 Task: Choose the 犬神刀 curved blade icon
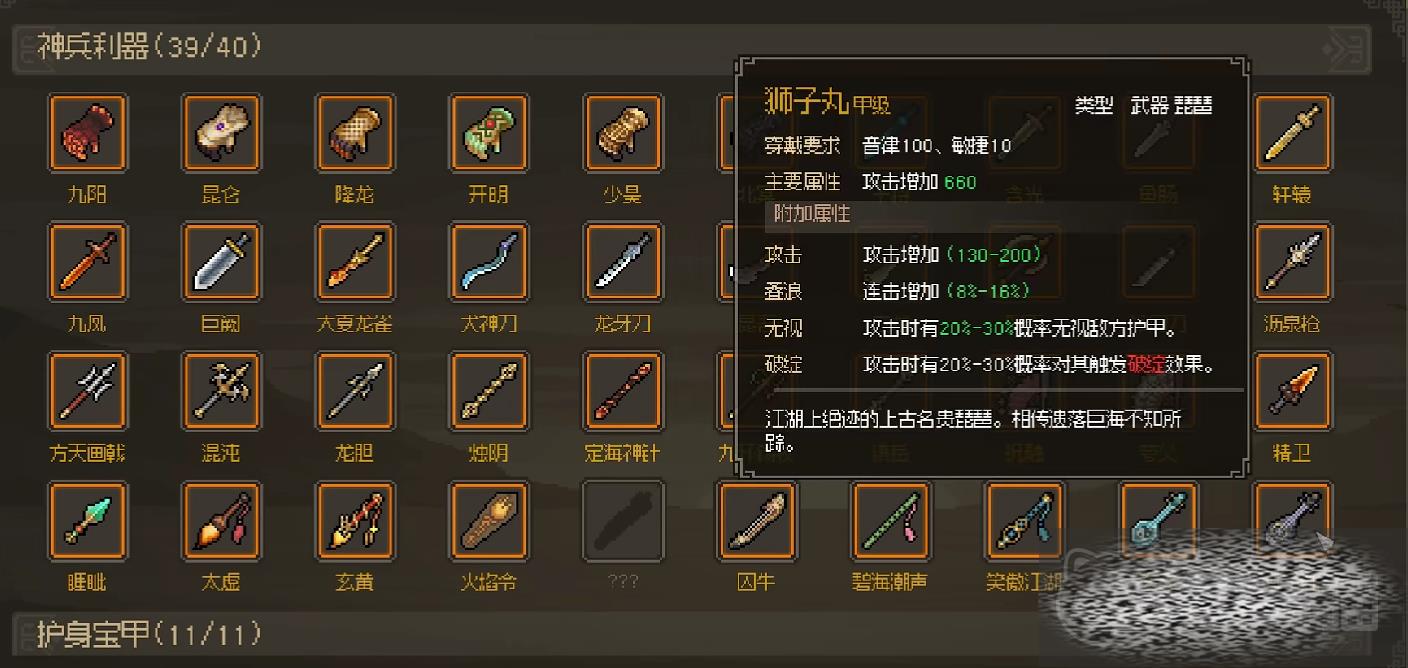tap(489, 262)
